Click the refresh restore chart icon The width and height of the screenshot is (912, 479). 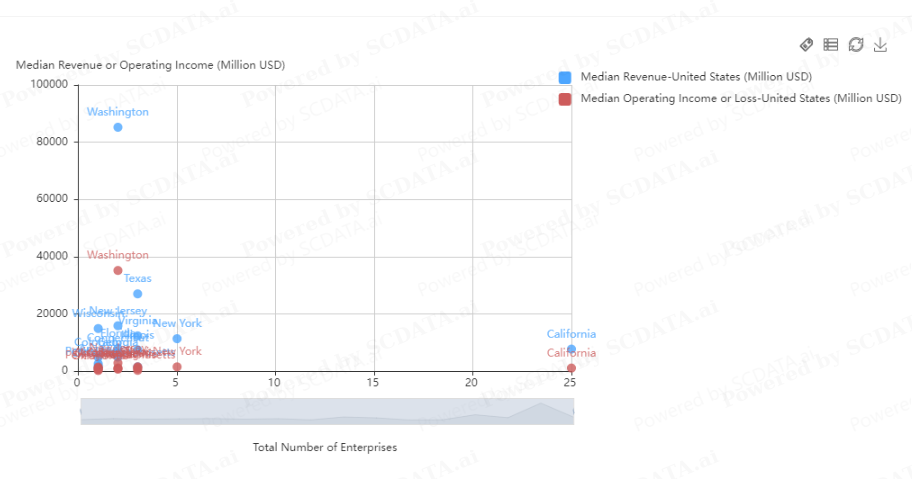[856, 45]
